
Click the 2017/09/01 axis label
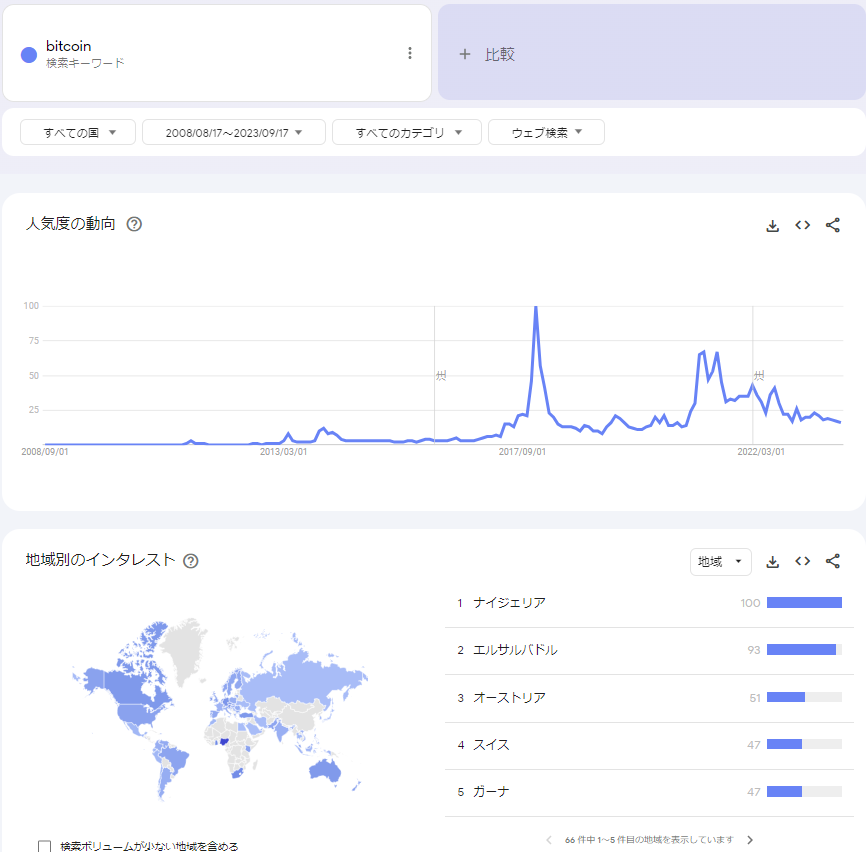pyautogui.click(x=522, y=452)
